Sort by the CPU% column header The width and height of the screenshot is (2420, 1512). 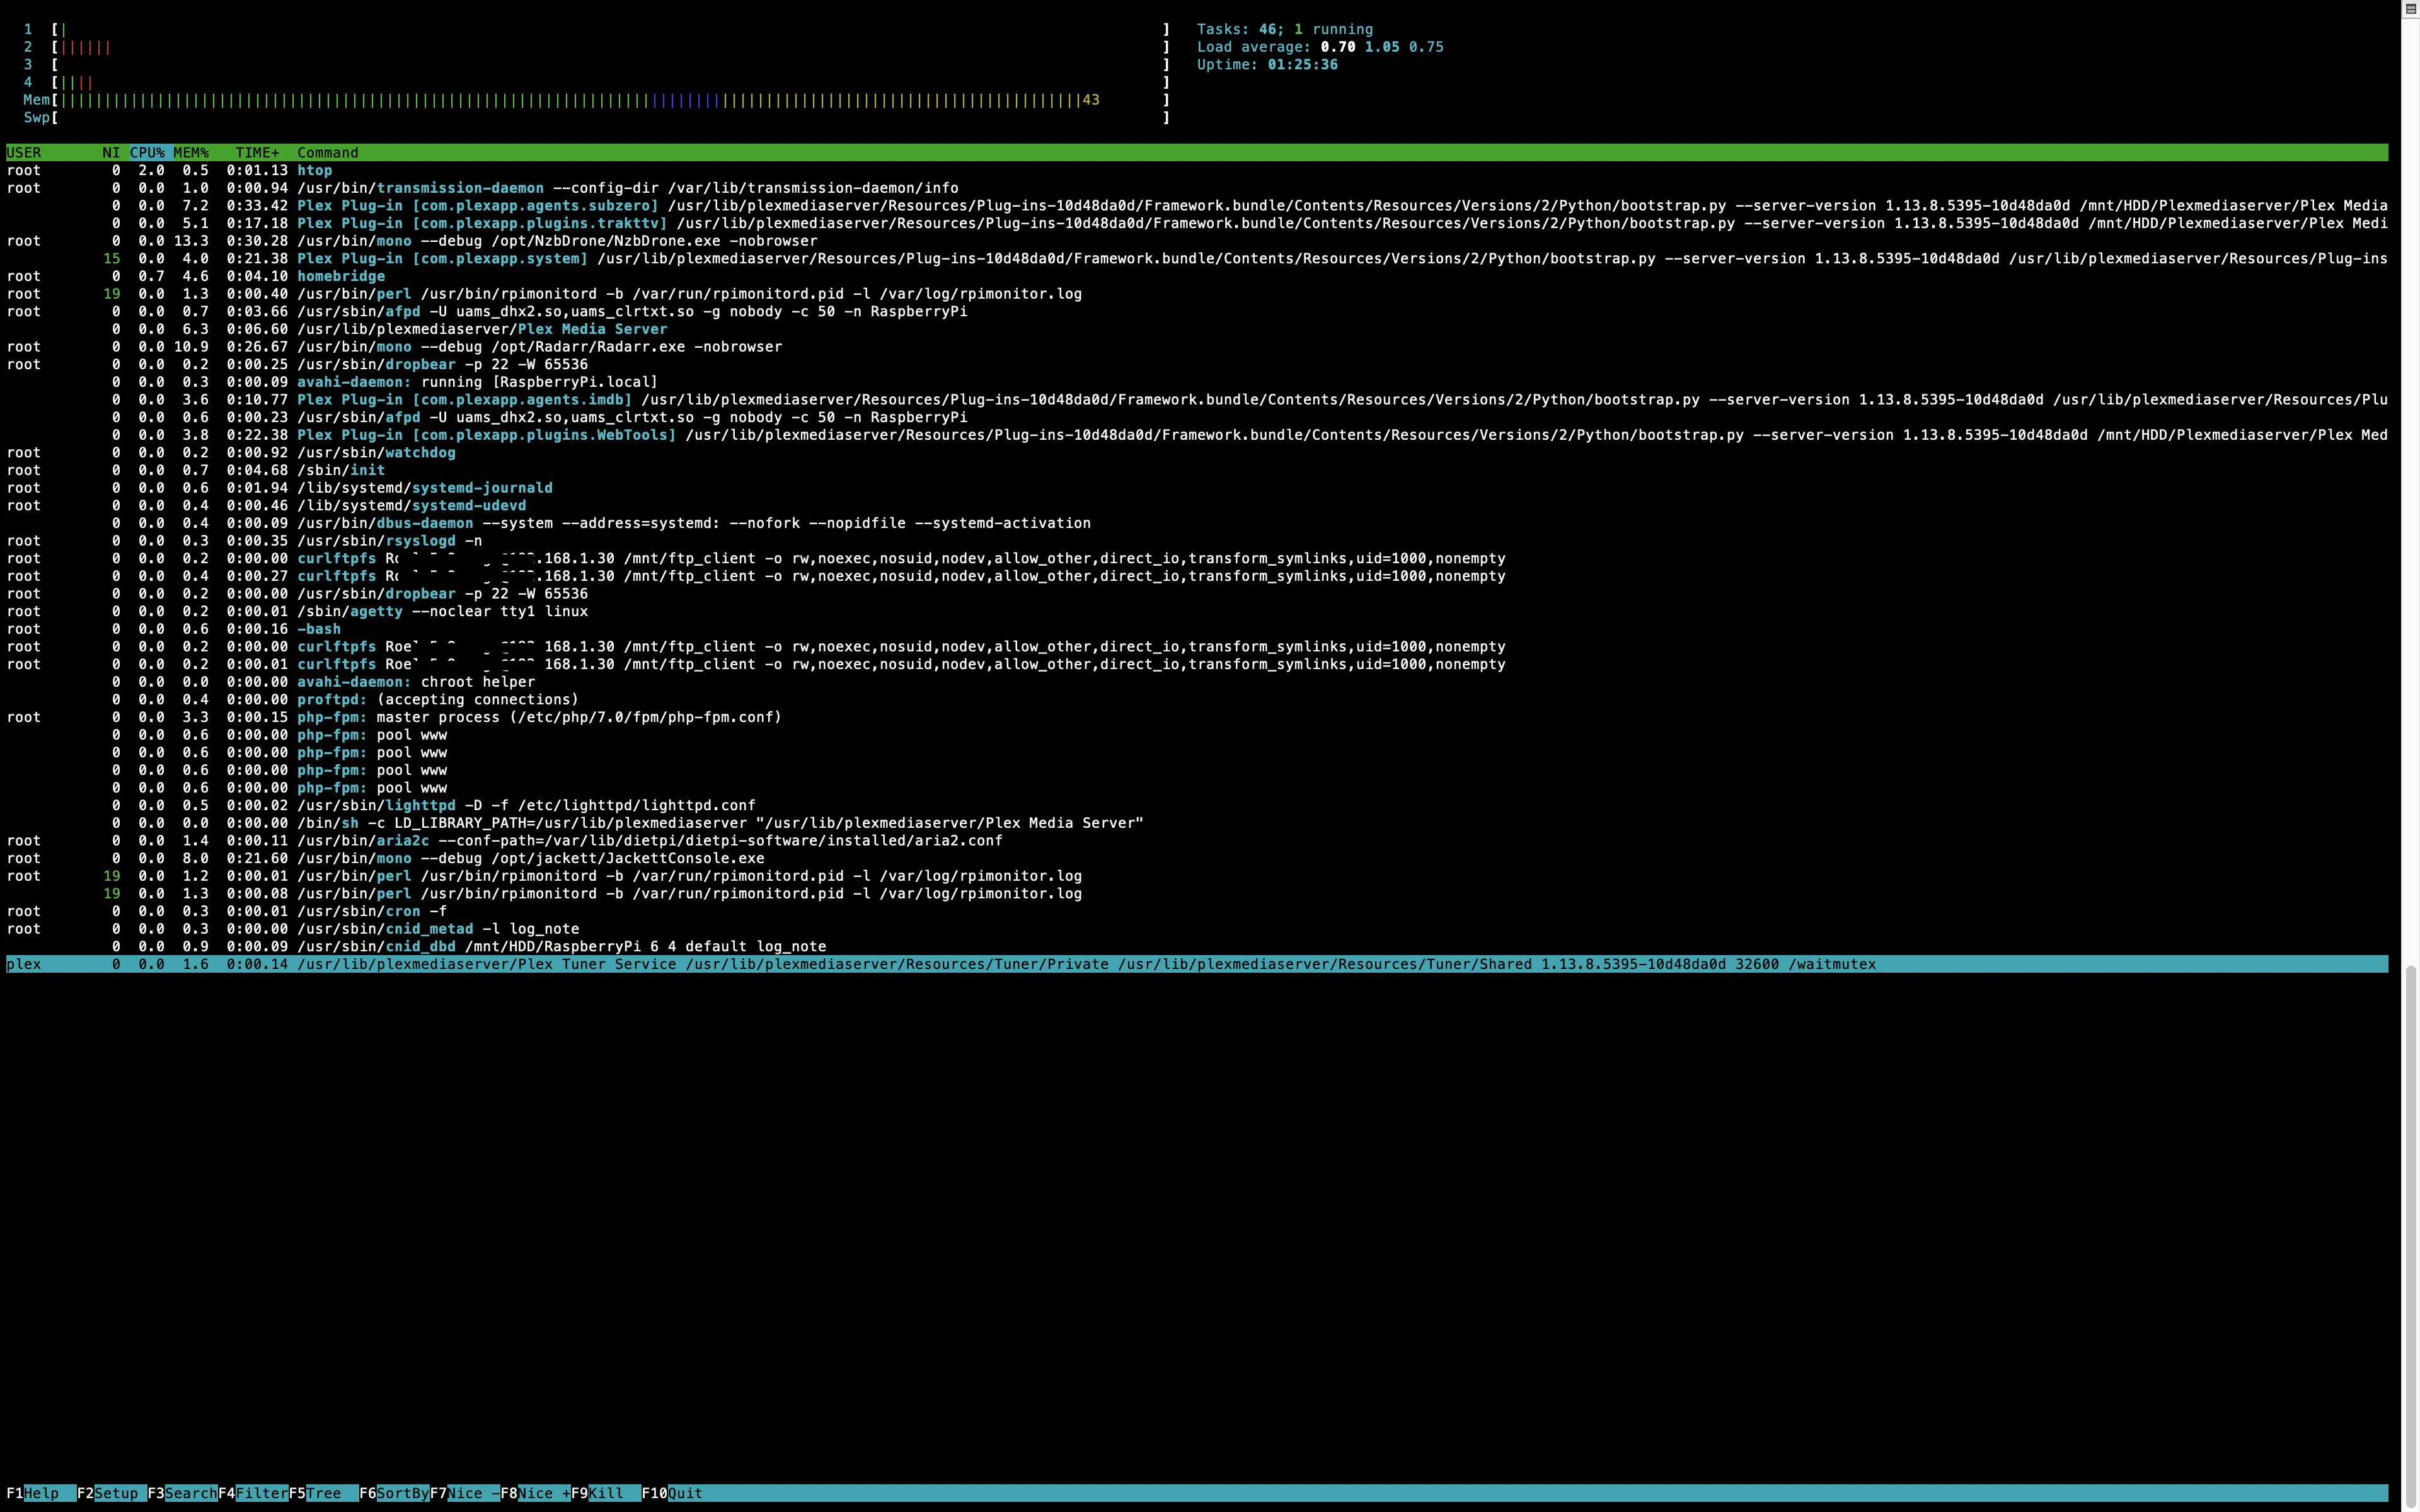(147, 153)
